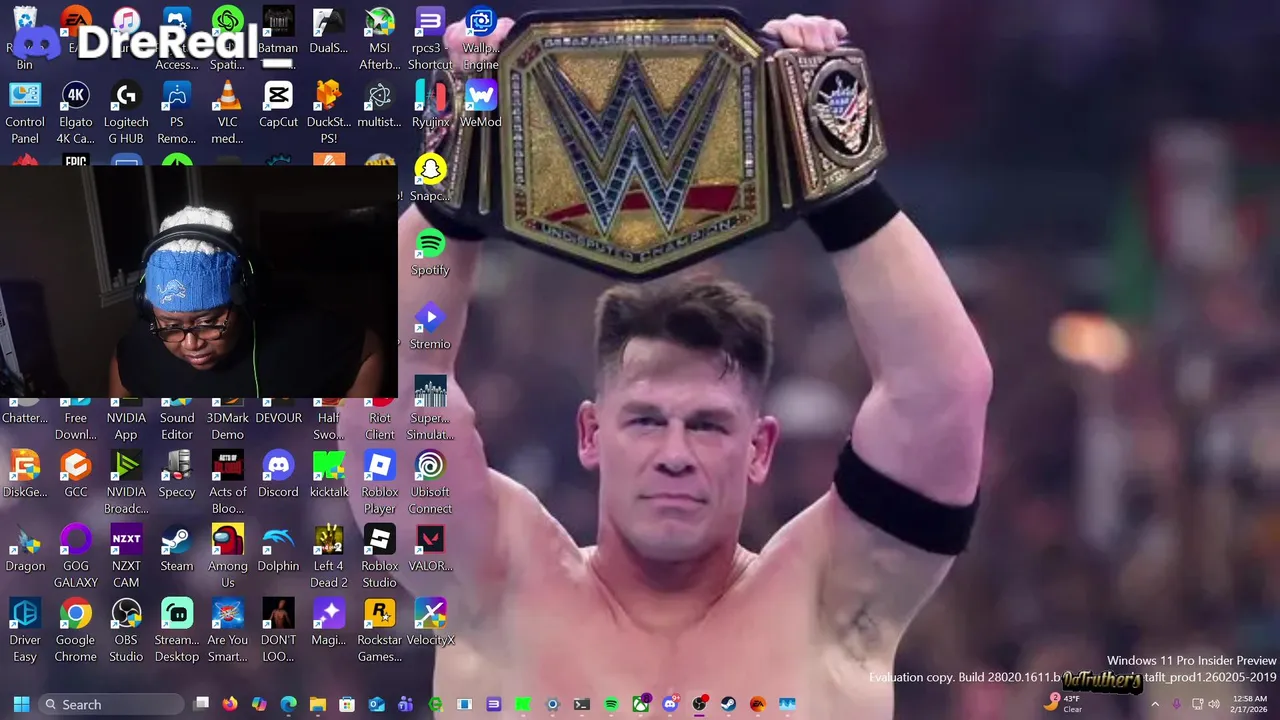Image resolution: width=1280 pixels, height=720 pixels.
Task: Select the rpcs3 Shortcut desktop icon
Action: coord(430,40)
